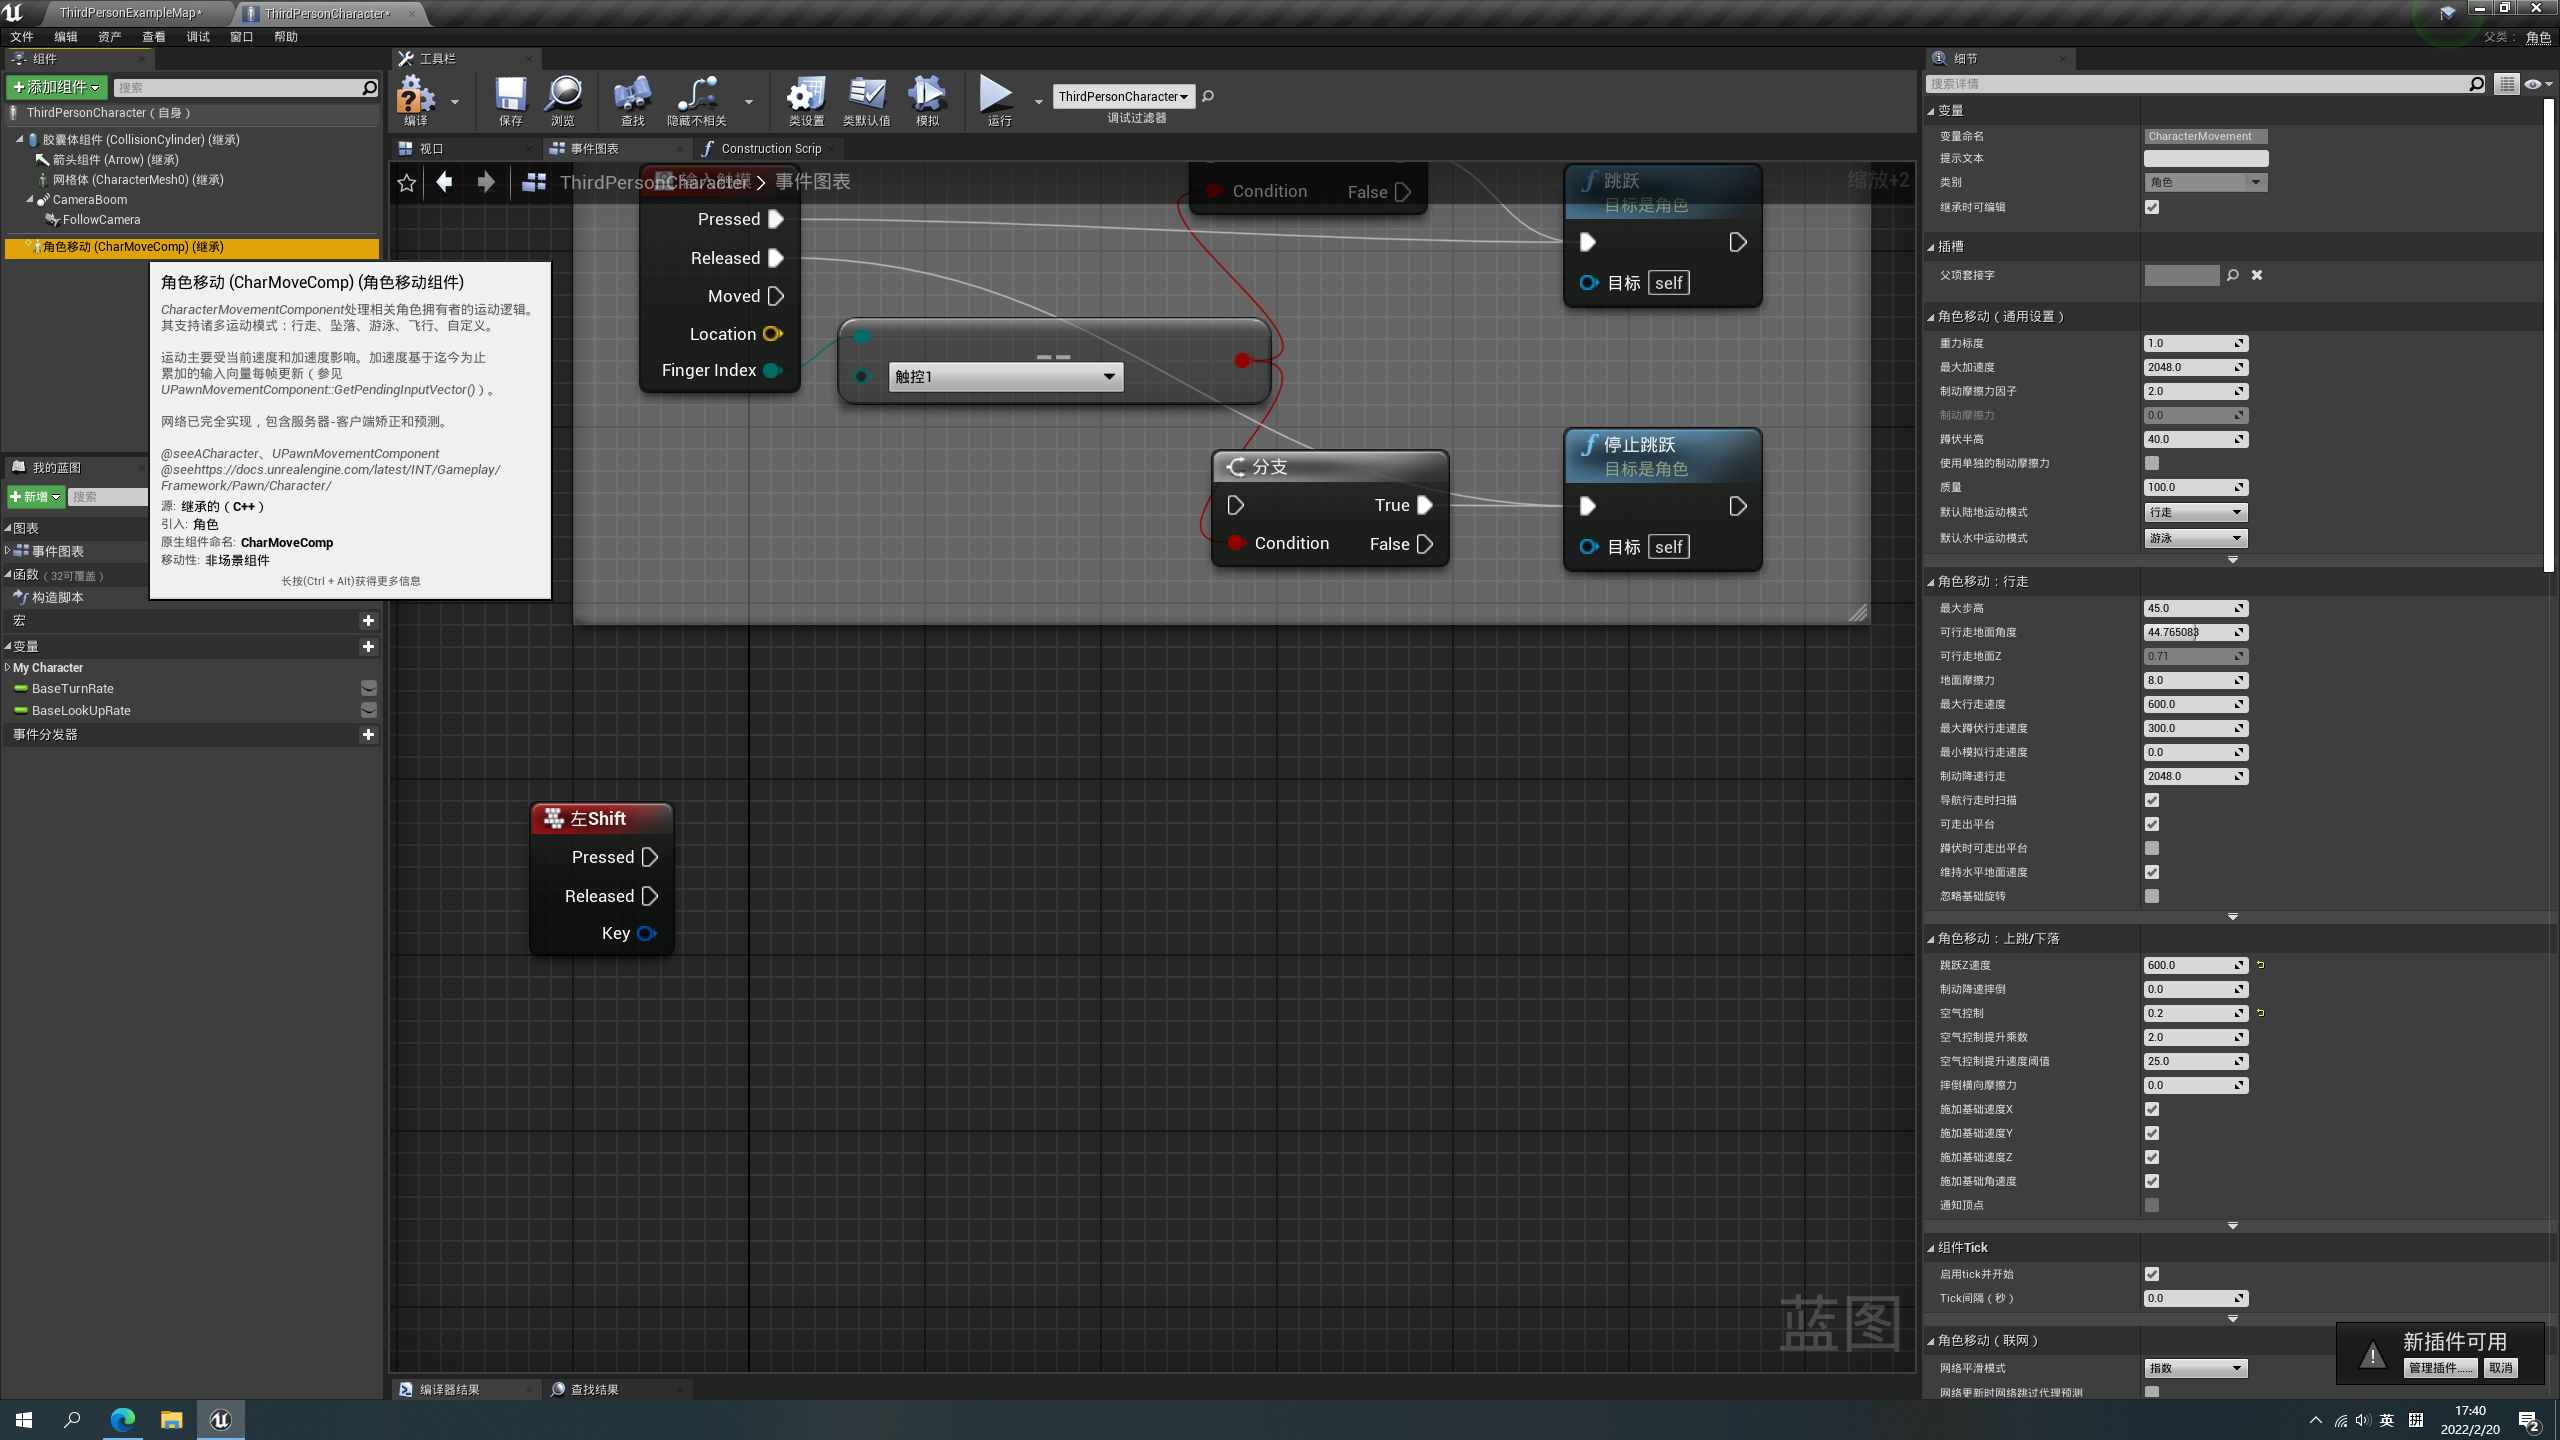
Task: Click the components search input field
Action: pyautogui.click(x=246, y=88)
